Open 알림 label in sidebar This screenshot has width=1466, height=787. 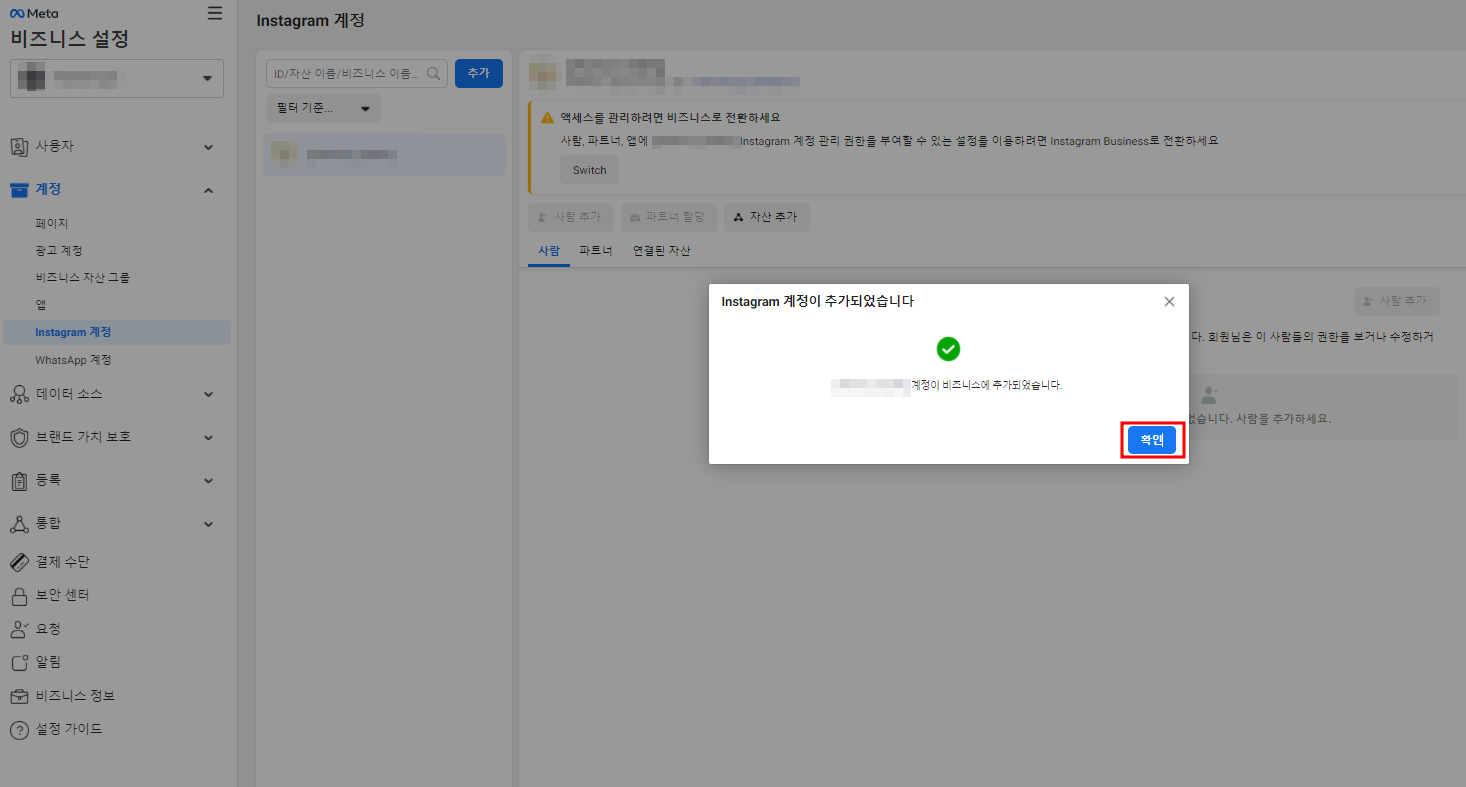pyautogui.click(x=49, y=662)
